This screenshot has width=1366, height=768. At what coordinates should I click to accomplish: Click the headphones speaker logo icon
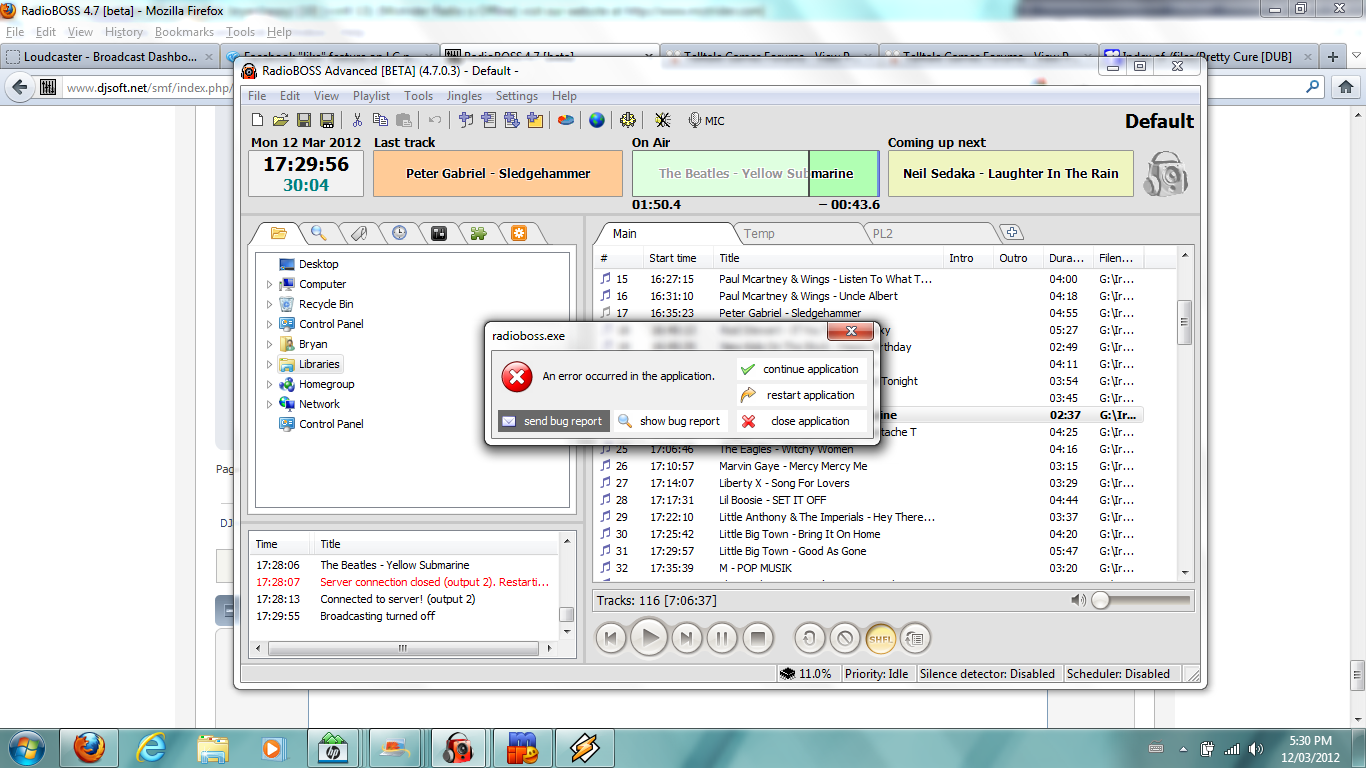tap(1165, 174)
